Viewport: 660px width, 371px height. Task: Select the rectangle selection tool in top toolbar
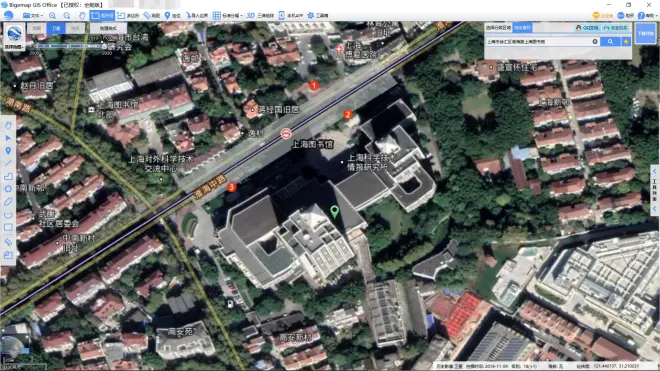tap(102, 16)
